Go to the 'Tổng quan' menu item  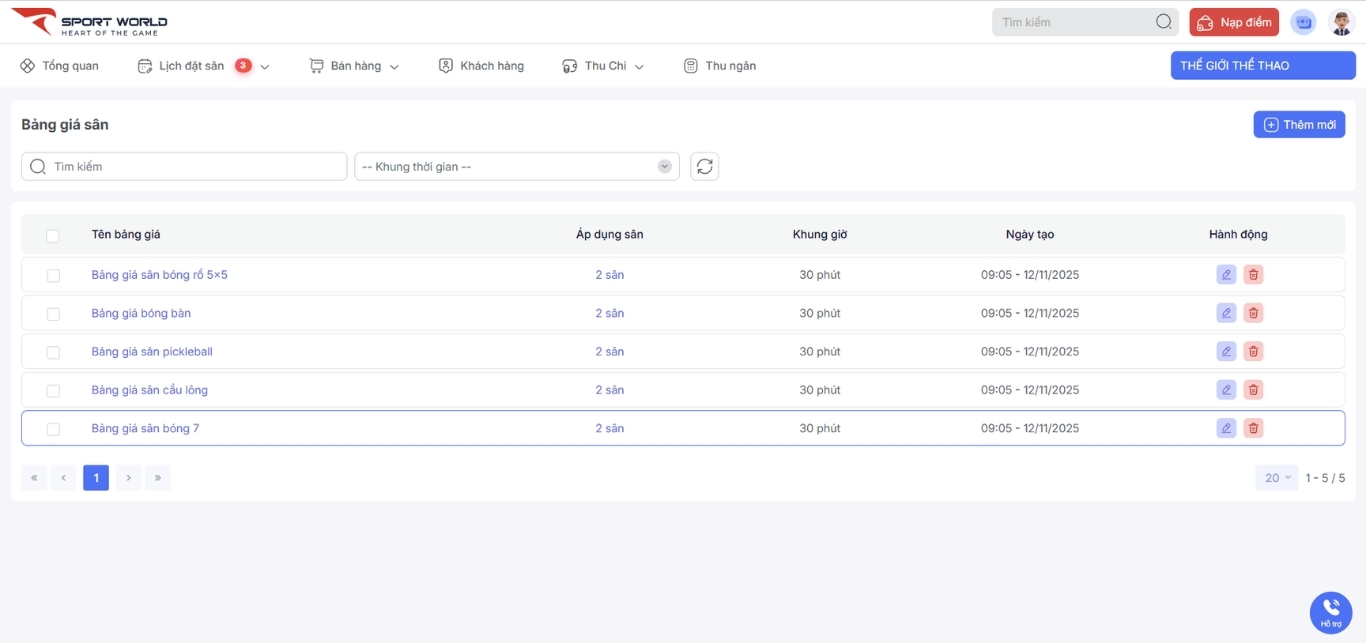[59, 66]
